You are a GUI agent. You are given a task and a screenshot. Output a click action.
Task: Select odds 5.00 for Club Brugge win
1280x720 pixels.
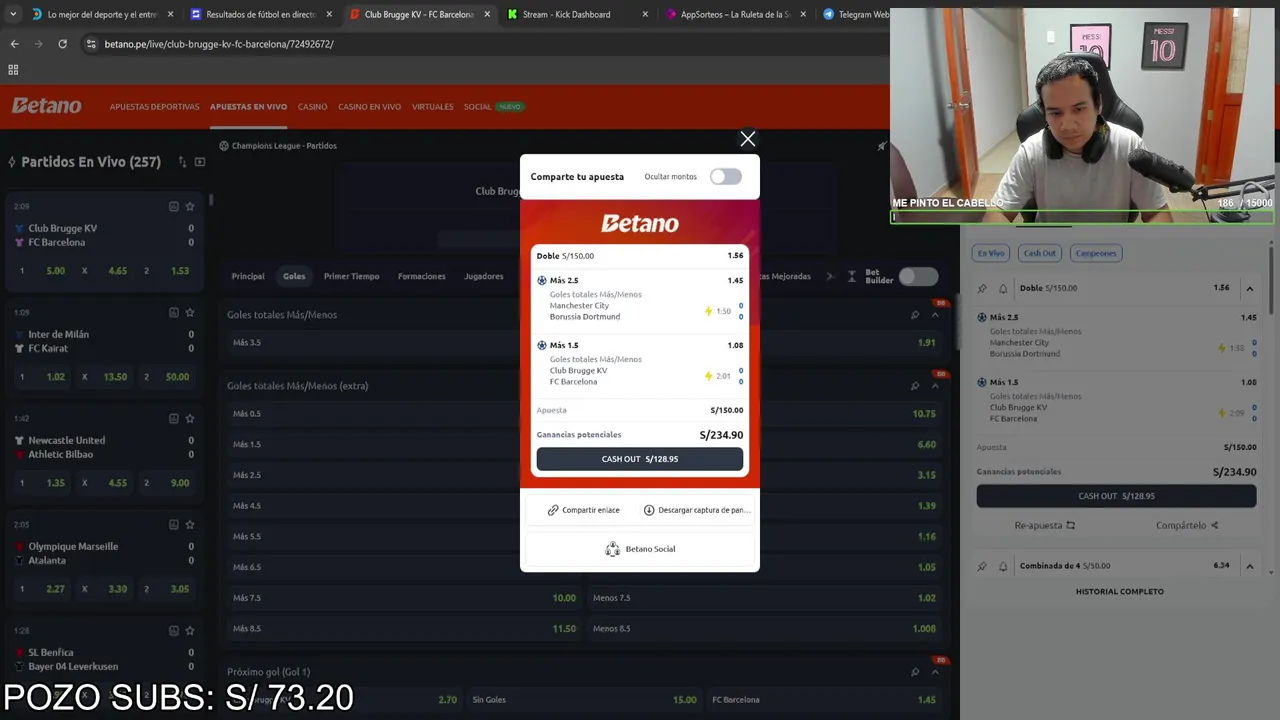tap(43, 271)
